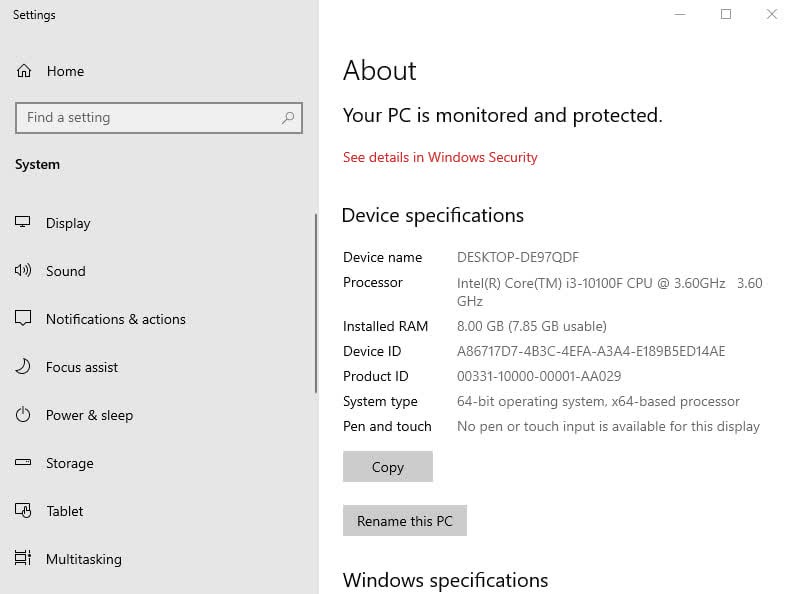Viewport: 795px width, 594px height.
Task: Go to Storage settings
Action: 70,463
